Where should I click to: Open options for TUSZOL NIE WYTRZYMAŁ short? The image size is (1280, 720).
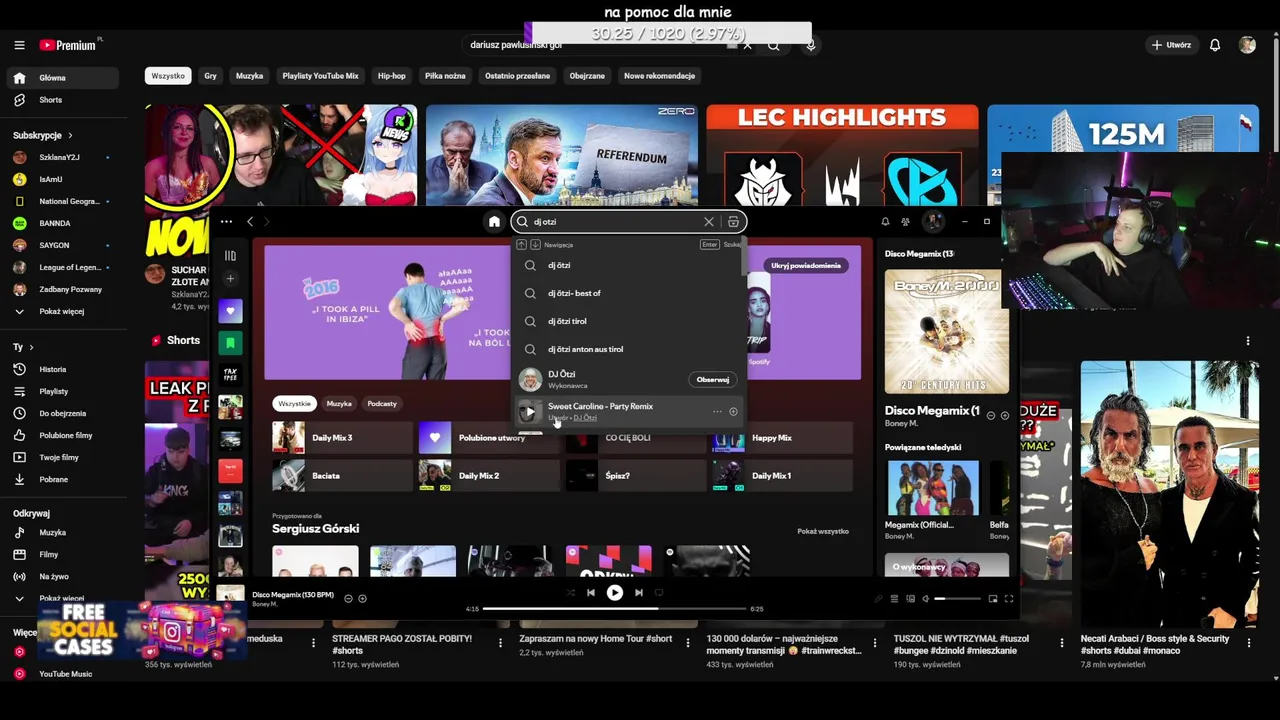[x=1061, y=643]
